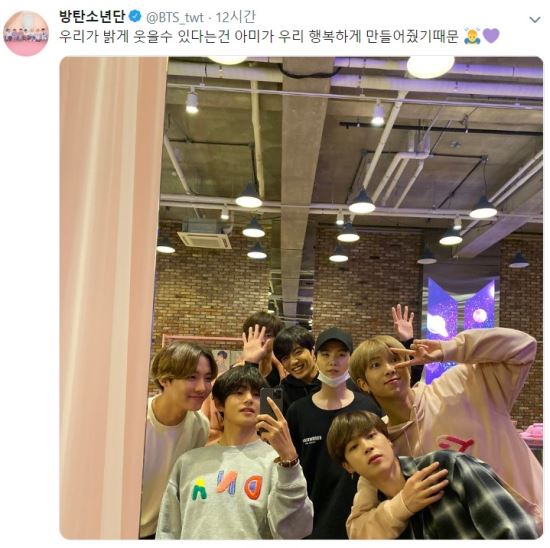Screen dimensions: 550x548
Task: Select the tweet text starting with 우리가 밝게
Action: [x=259, y=36]
